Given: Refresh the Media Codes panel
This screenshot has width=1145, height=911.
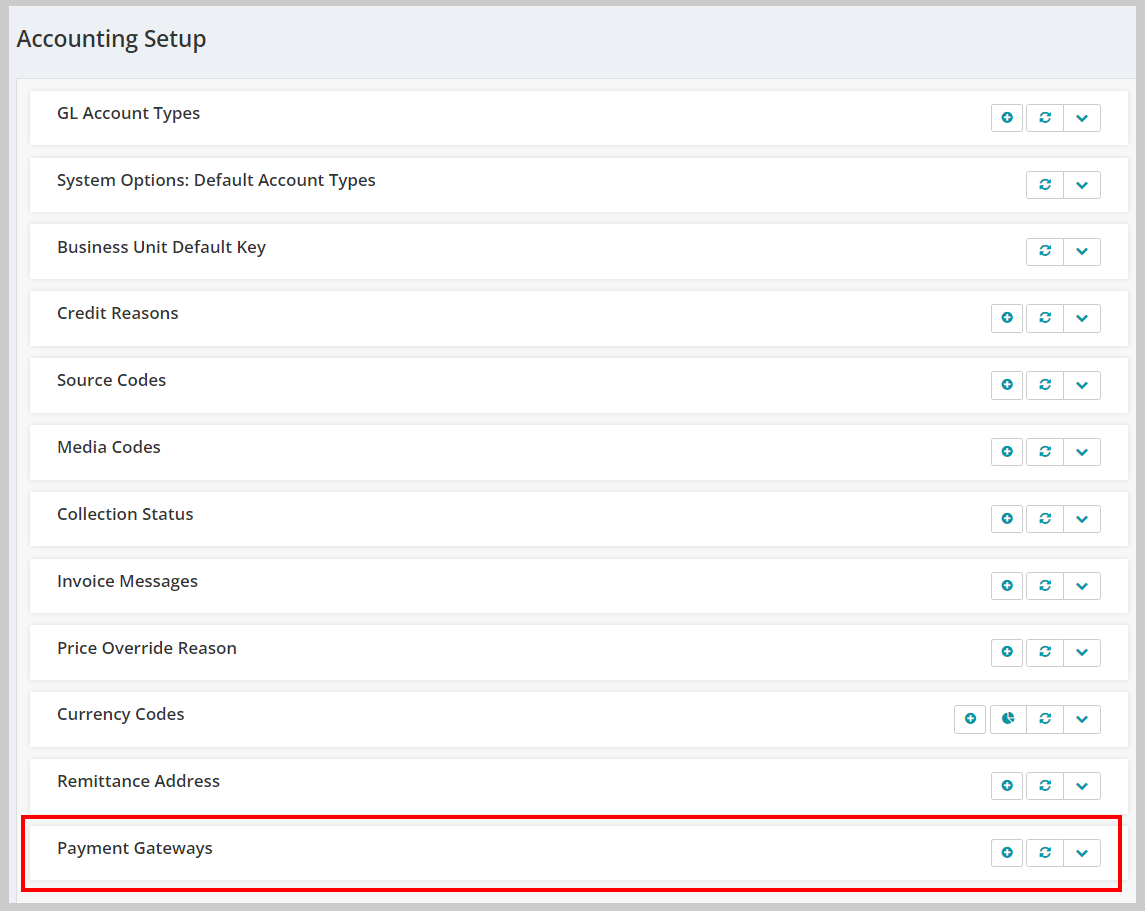Looking at the screenshot, I should (1045, 452).
